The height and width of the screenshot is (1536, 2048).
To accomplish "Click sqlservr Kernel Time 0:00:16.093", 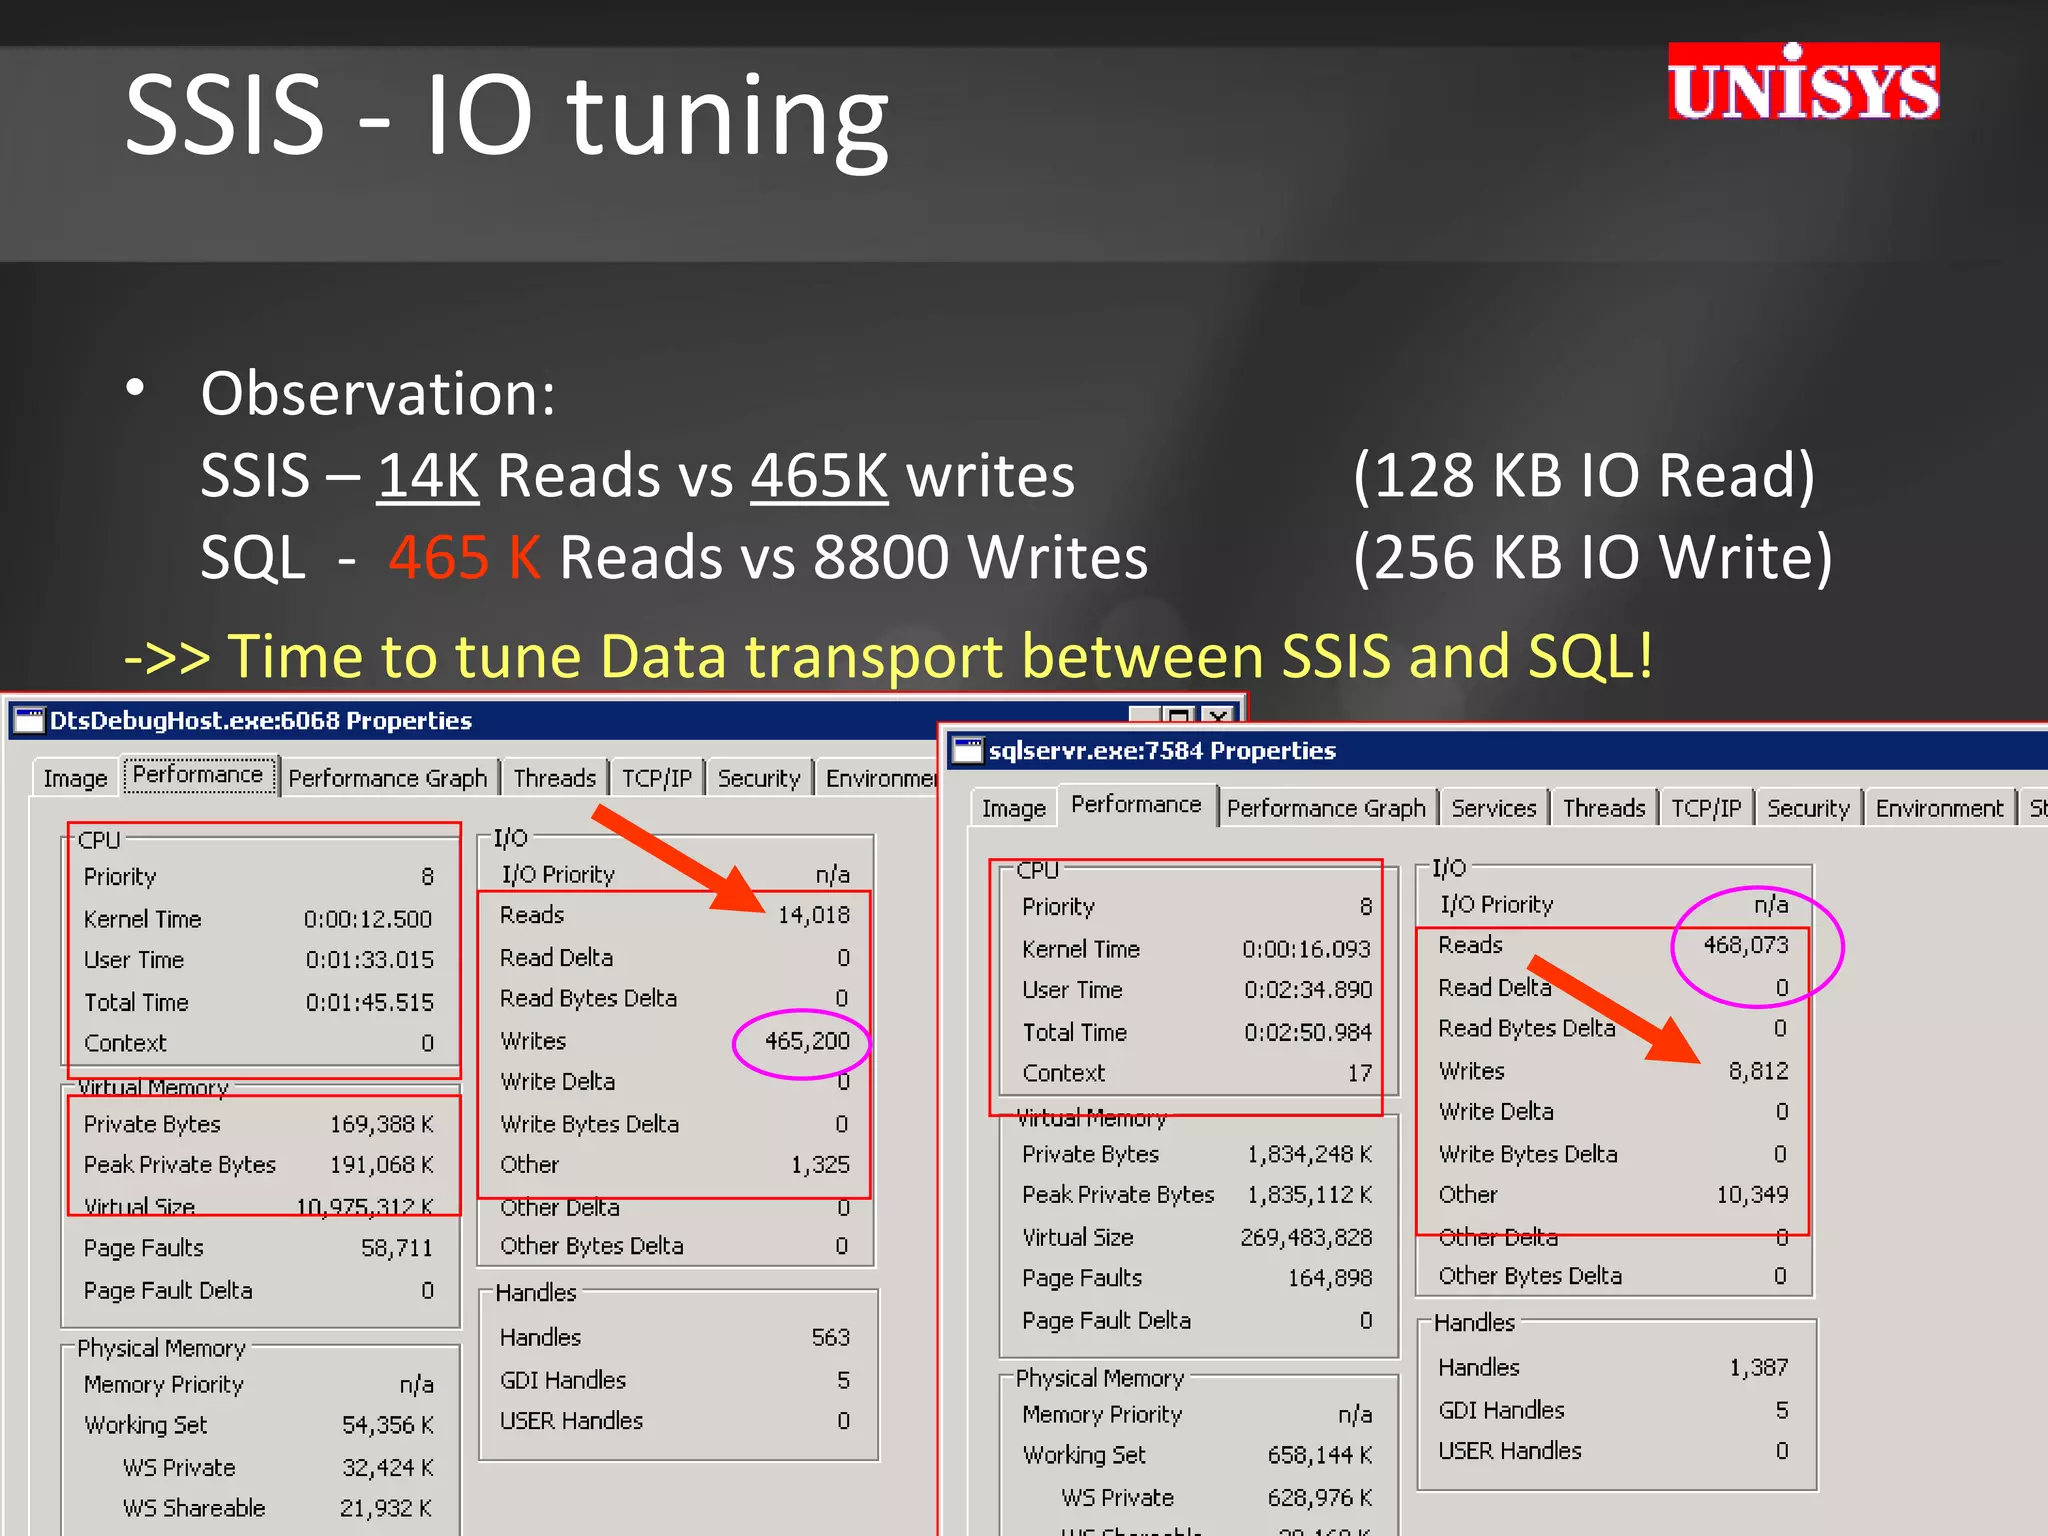I will tap(1306, 949).
